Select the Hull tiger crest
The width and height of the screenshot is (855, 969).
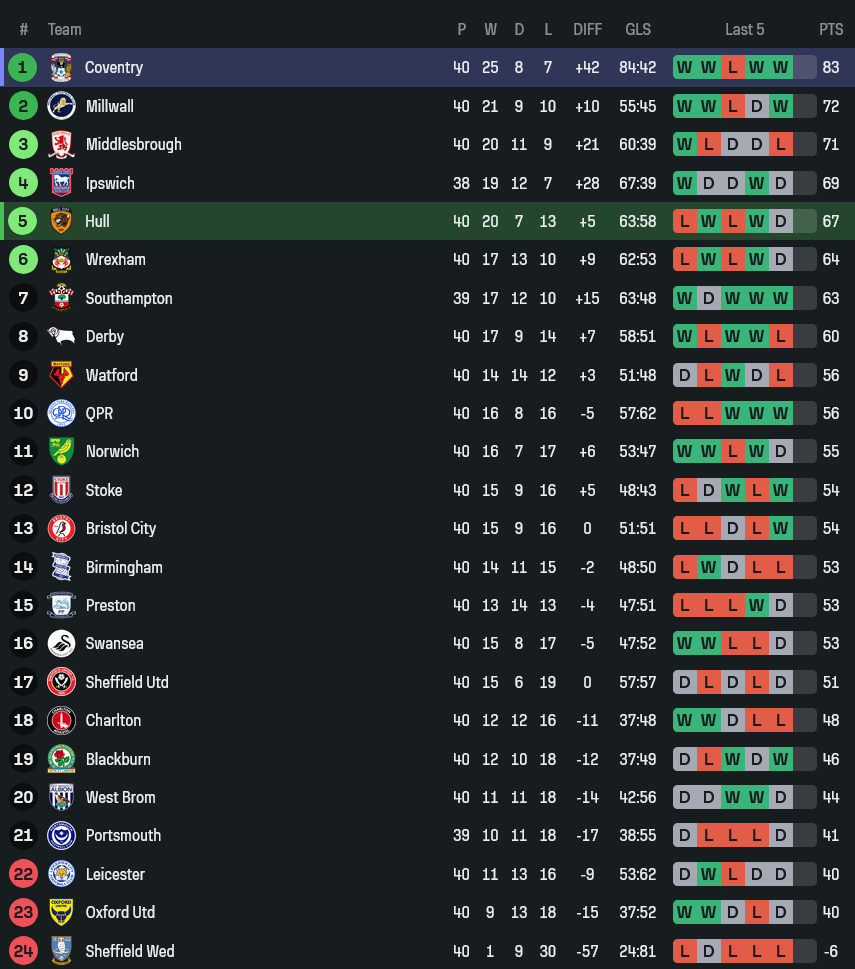pyautogui.click(x=61, y=221)
